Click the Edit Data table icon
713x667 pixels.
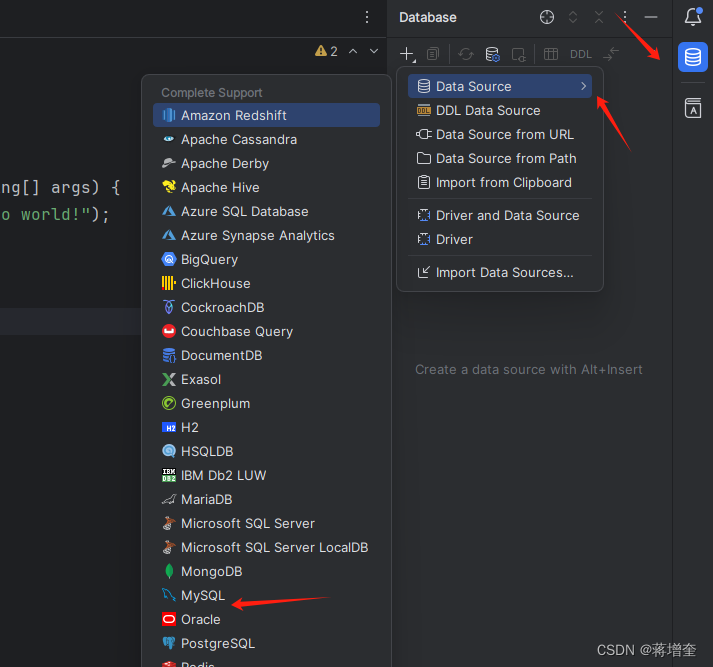(x=551, y=54)
